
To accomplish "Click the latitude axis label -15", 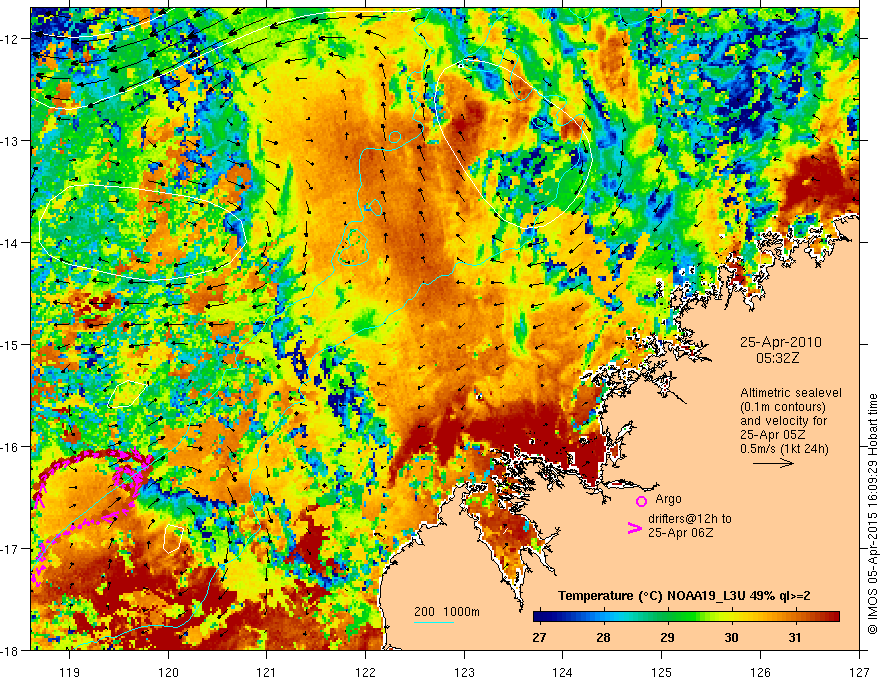I will click(11, 344).
